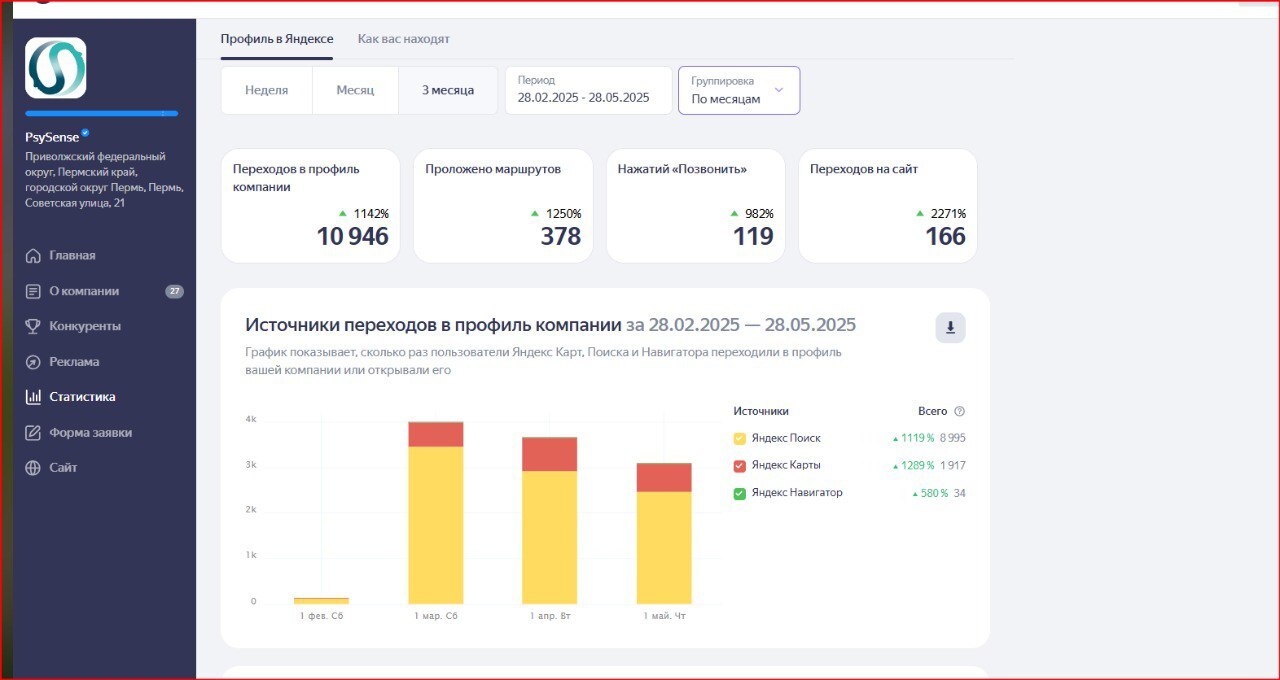Click the blue profile completion progress bar

tap(102, 114)
